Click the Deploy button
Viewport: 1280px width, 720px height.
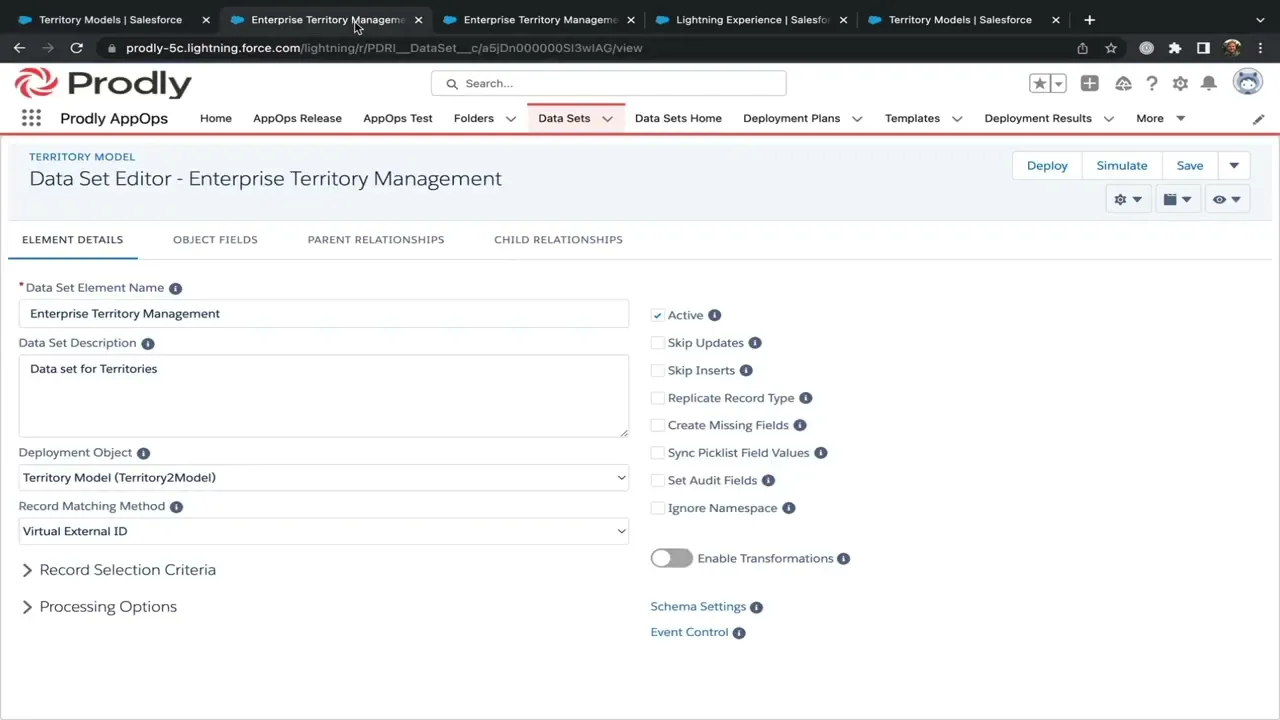point(1047,166)
